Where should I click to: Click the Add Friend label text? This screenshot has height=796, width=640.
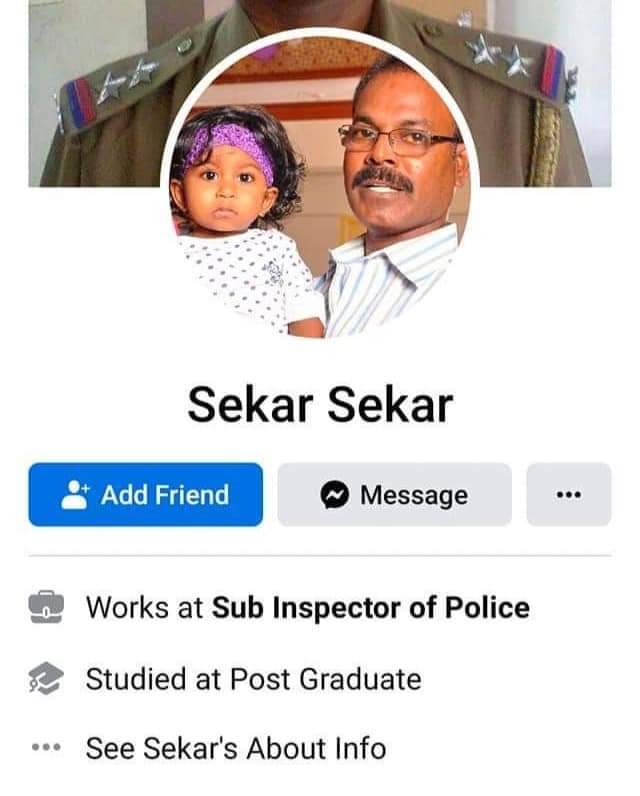(x=165, y=495)
